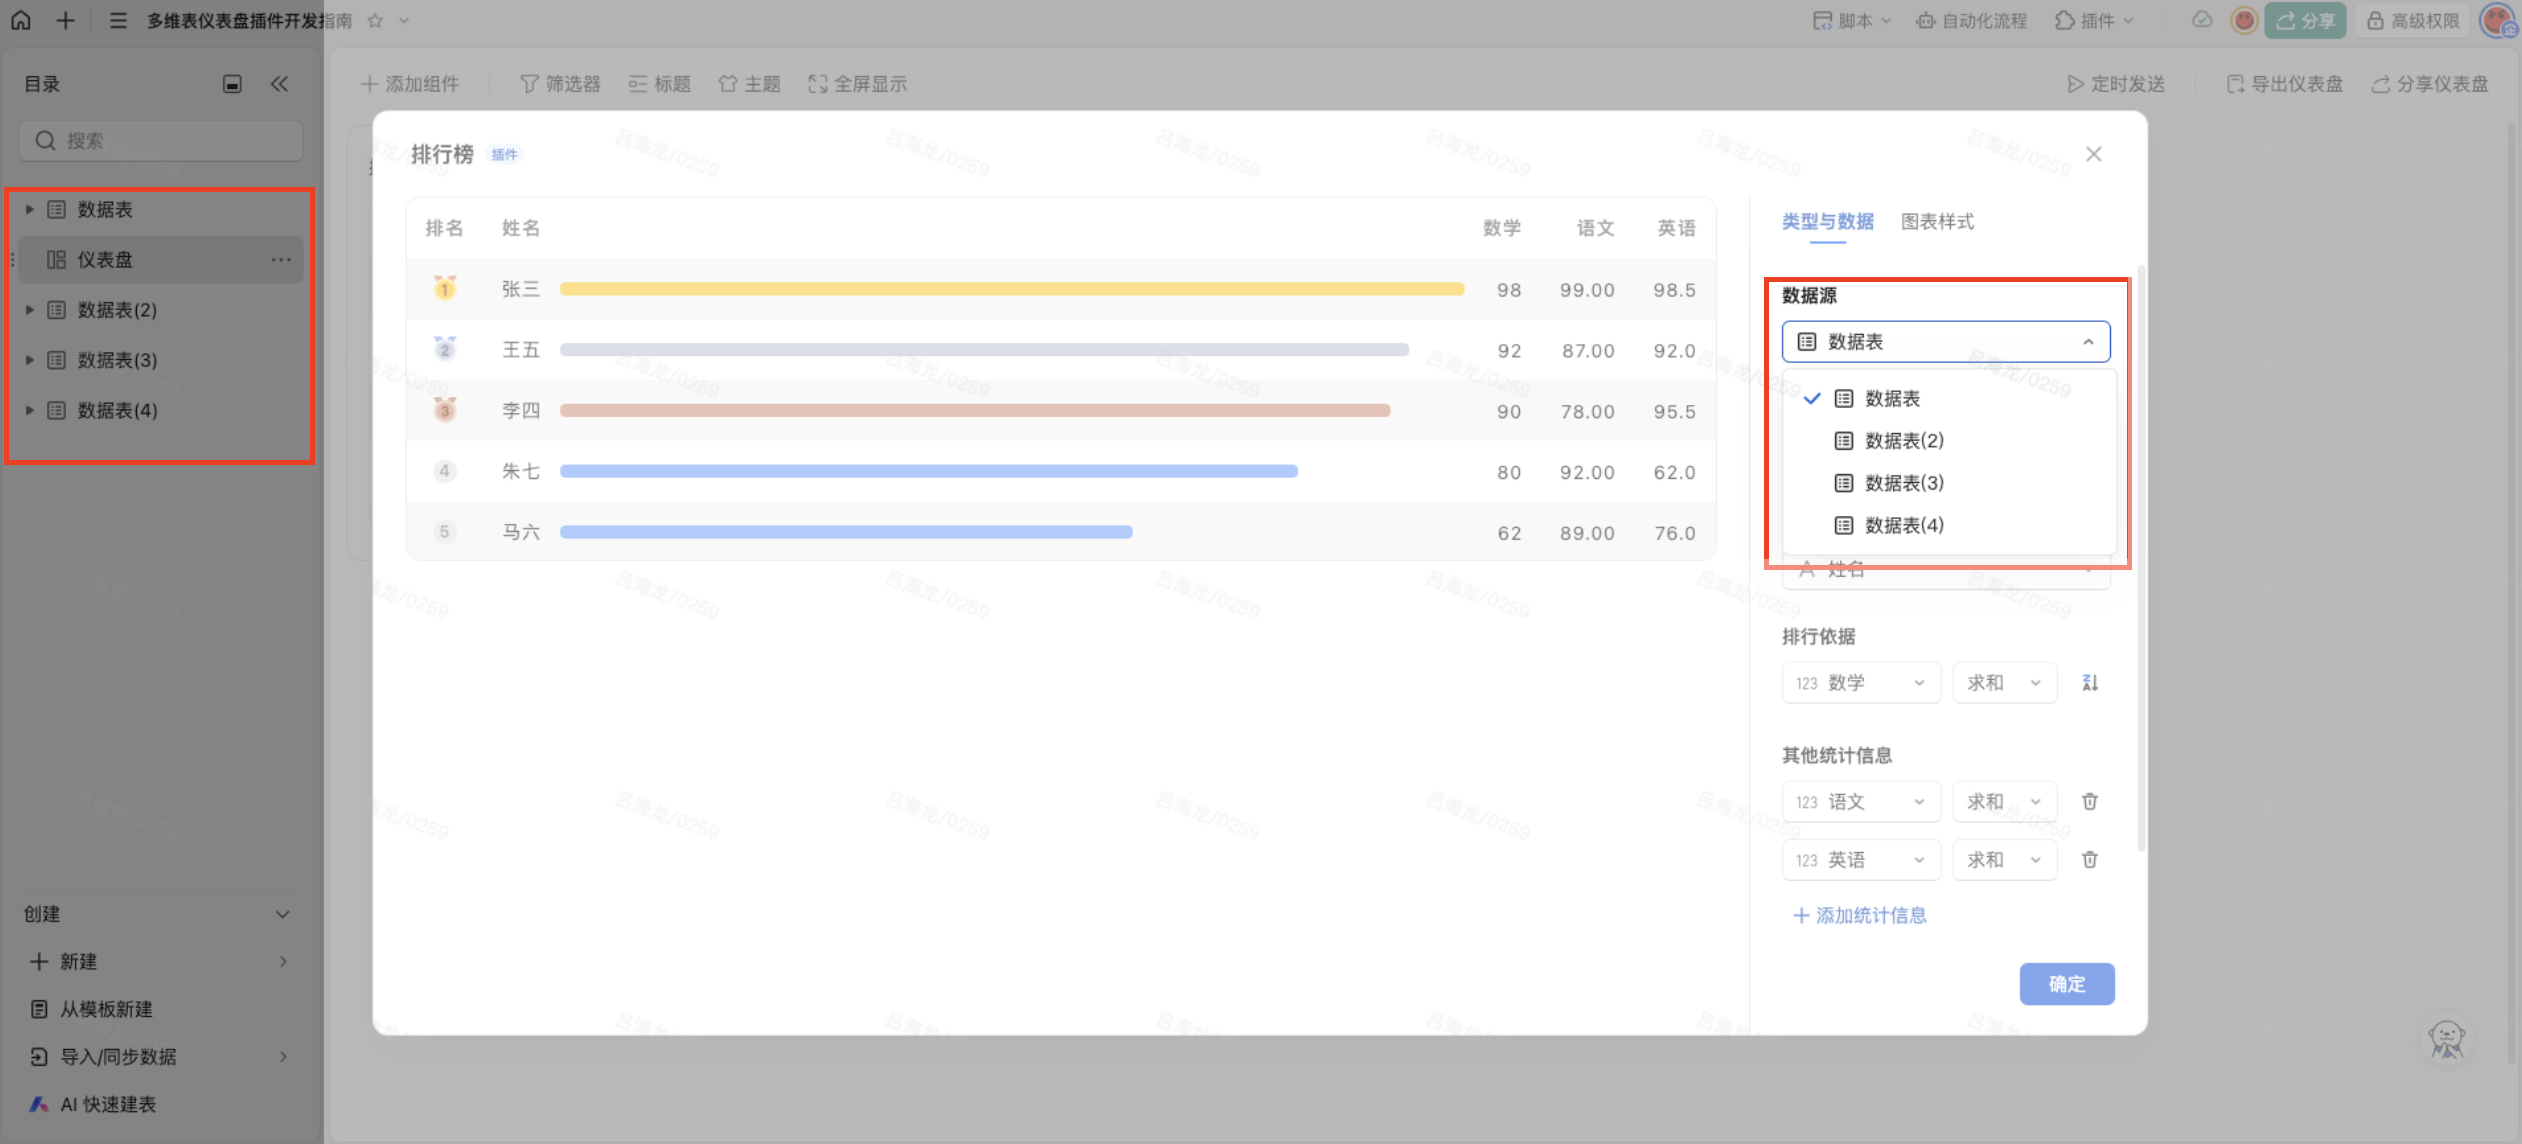
Task: Collapse the sidebar with double-chevron icon
Action: click(x=279, y=84)
